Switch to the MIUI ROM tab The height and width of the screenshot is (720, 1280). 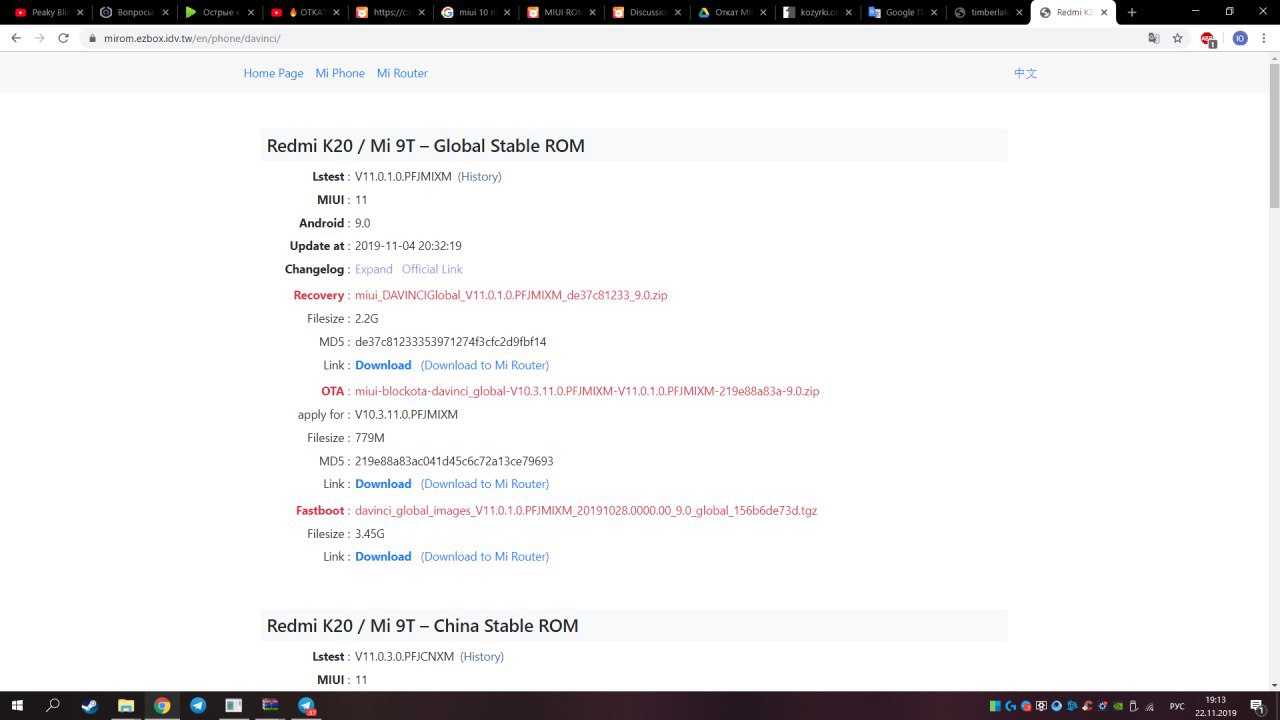pos(559,12)
